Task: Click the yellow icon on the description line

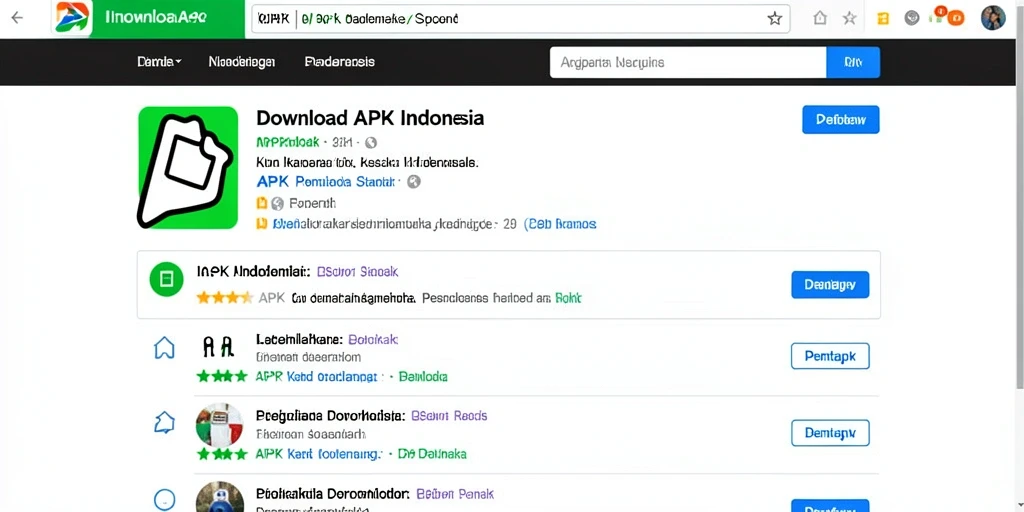Action: [x=262, y=224]
